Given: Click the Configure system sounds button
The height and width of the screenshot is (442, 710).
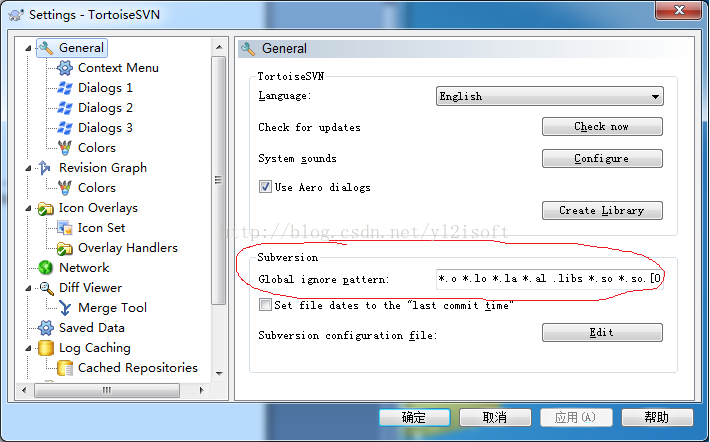Looking at the screenshot, I should click(602, 159).
